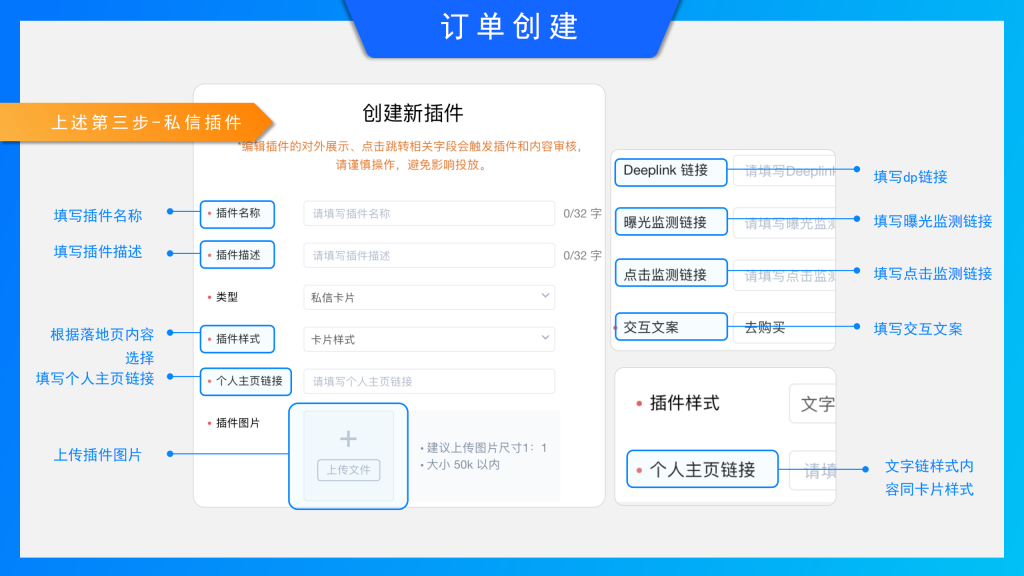Screen dimensions: 1024x576
Task: Click the 点击监测链接 input field
Action: (x=784, y=276)
